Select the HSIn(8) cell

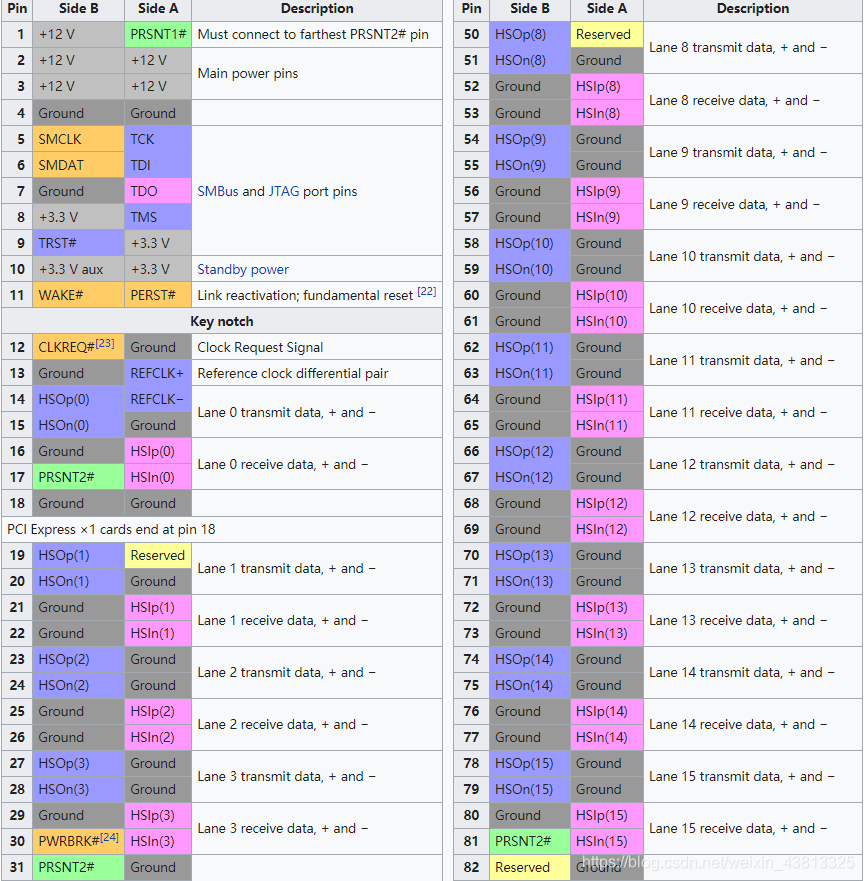(607, 113)
